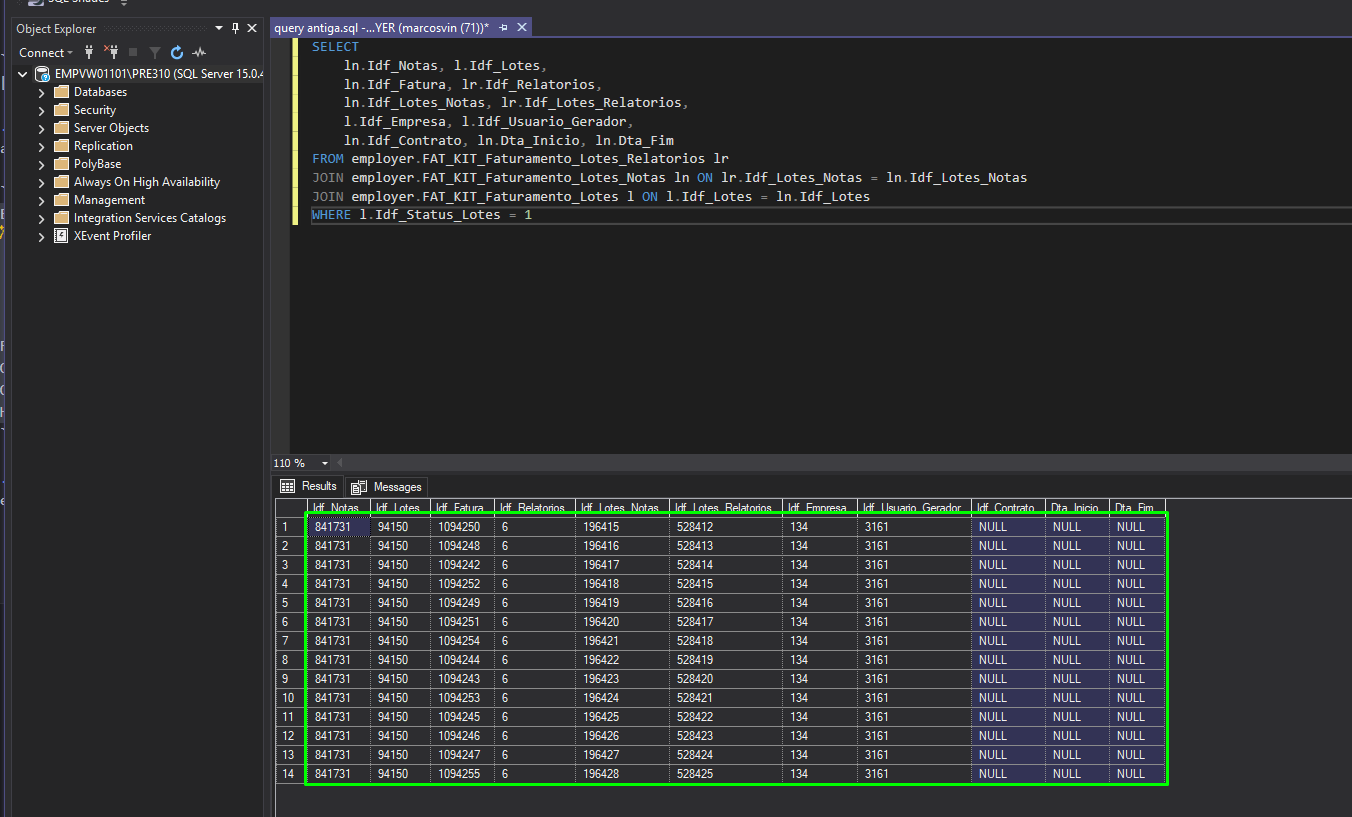Expand the Replication folder
This screenshot has height=817, width=1352.
[42, 146]
